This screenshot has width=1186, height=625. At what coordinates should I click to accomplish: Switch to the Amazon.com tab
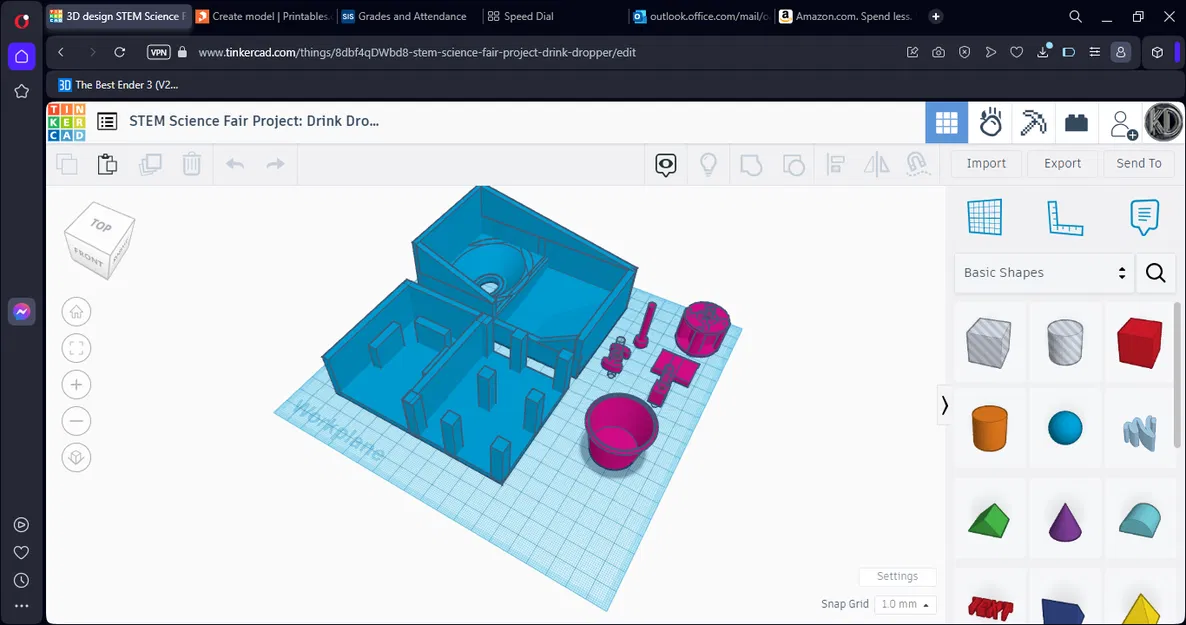(x=846, y=16)
